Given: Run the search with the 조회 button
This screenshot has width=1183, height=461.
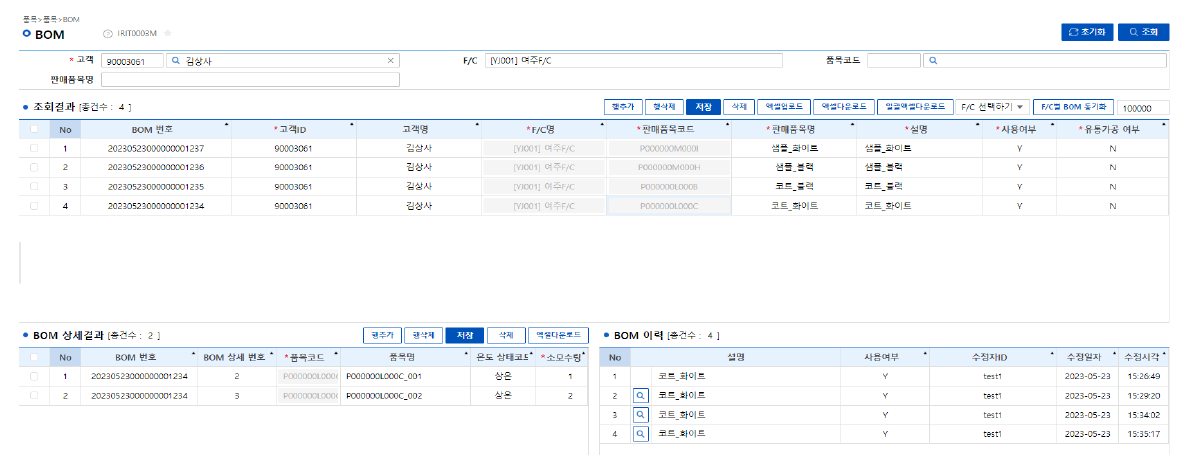Looking at the screenshot, I should click(x=1143, y=32).
